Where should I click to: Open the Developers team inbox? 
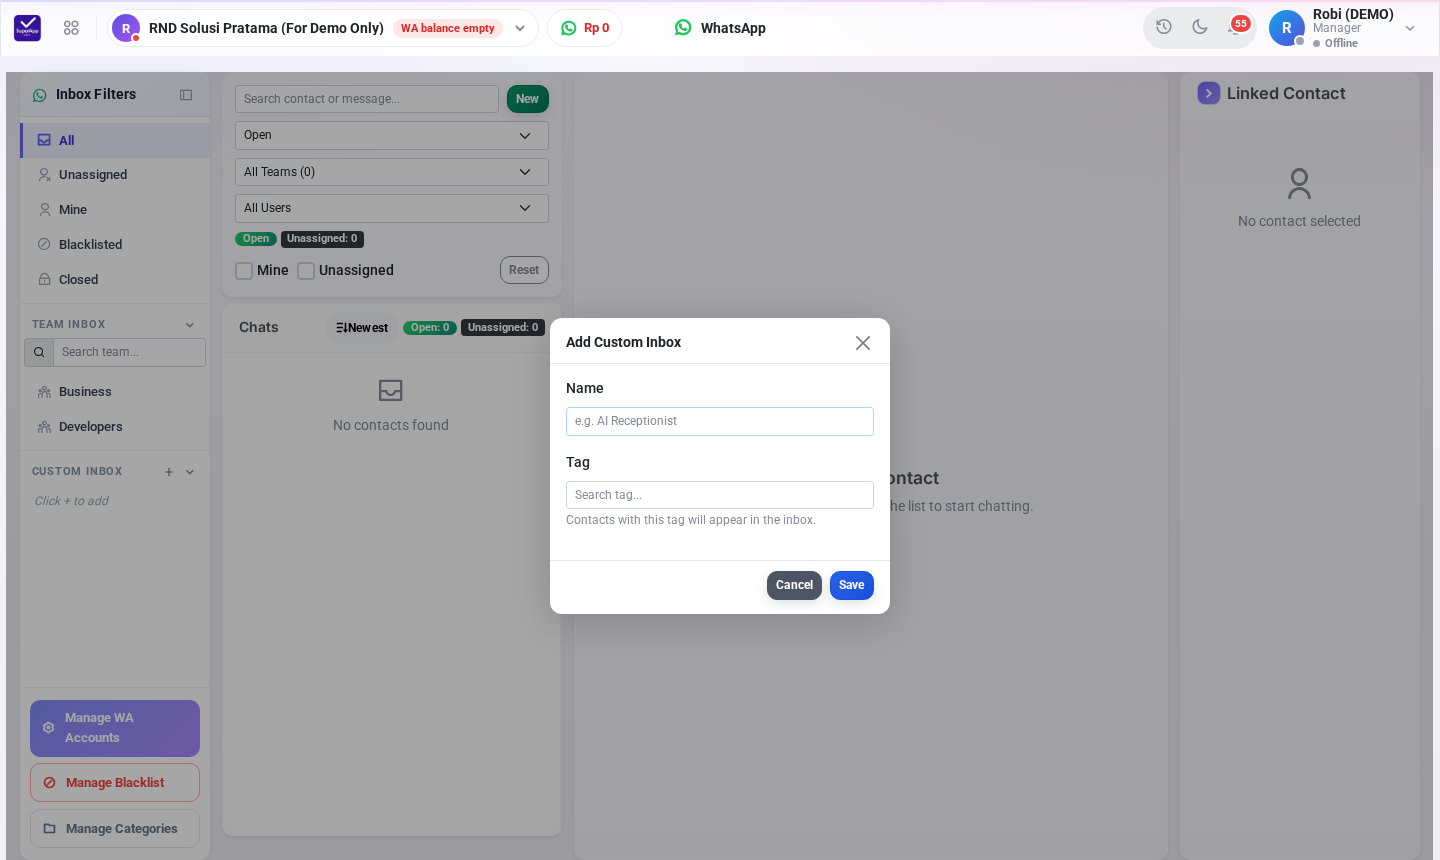116,427
